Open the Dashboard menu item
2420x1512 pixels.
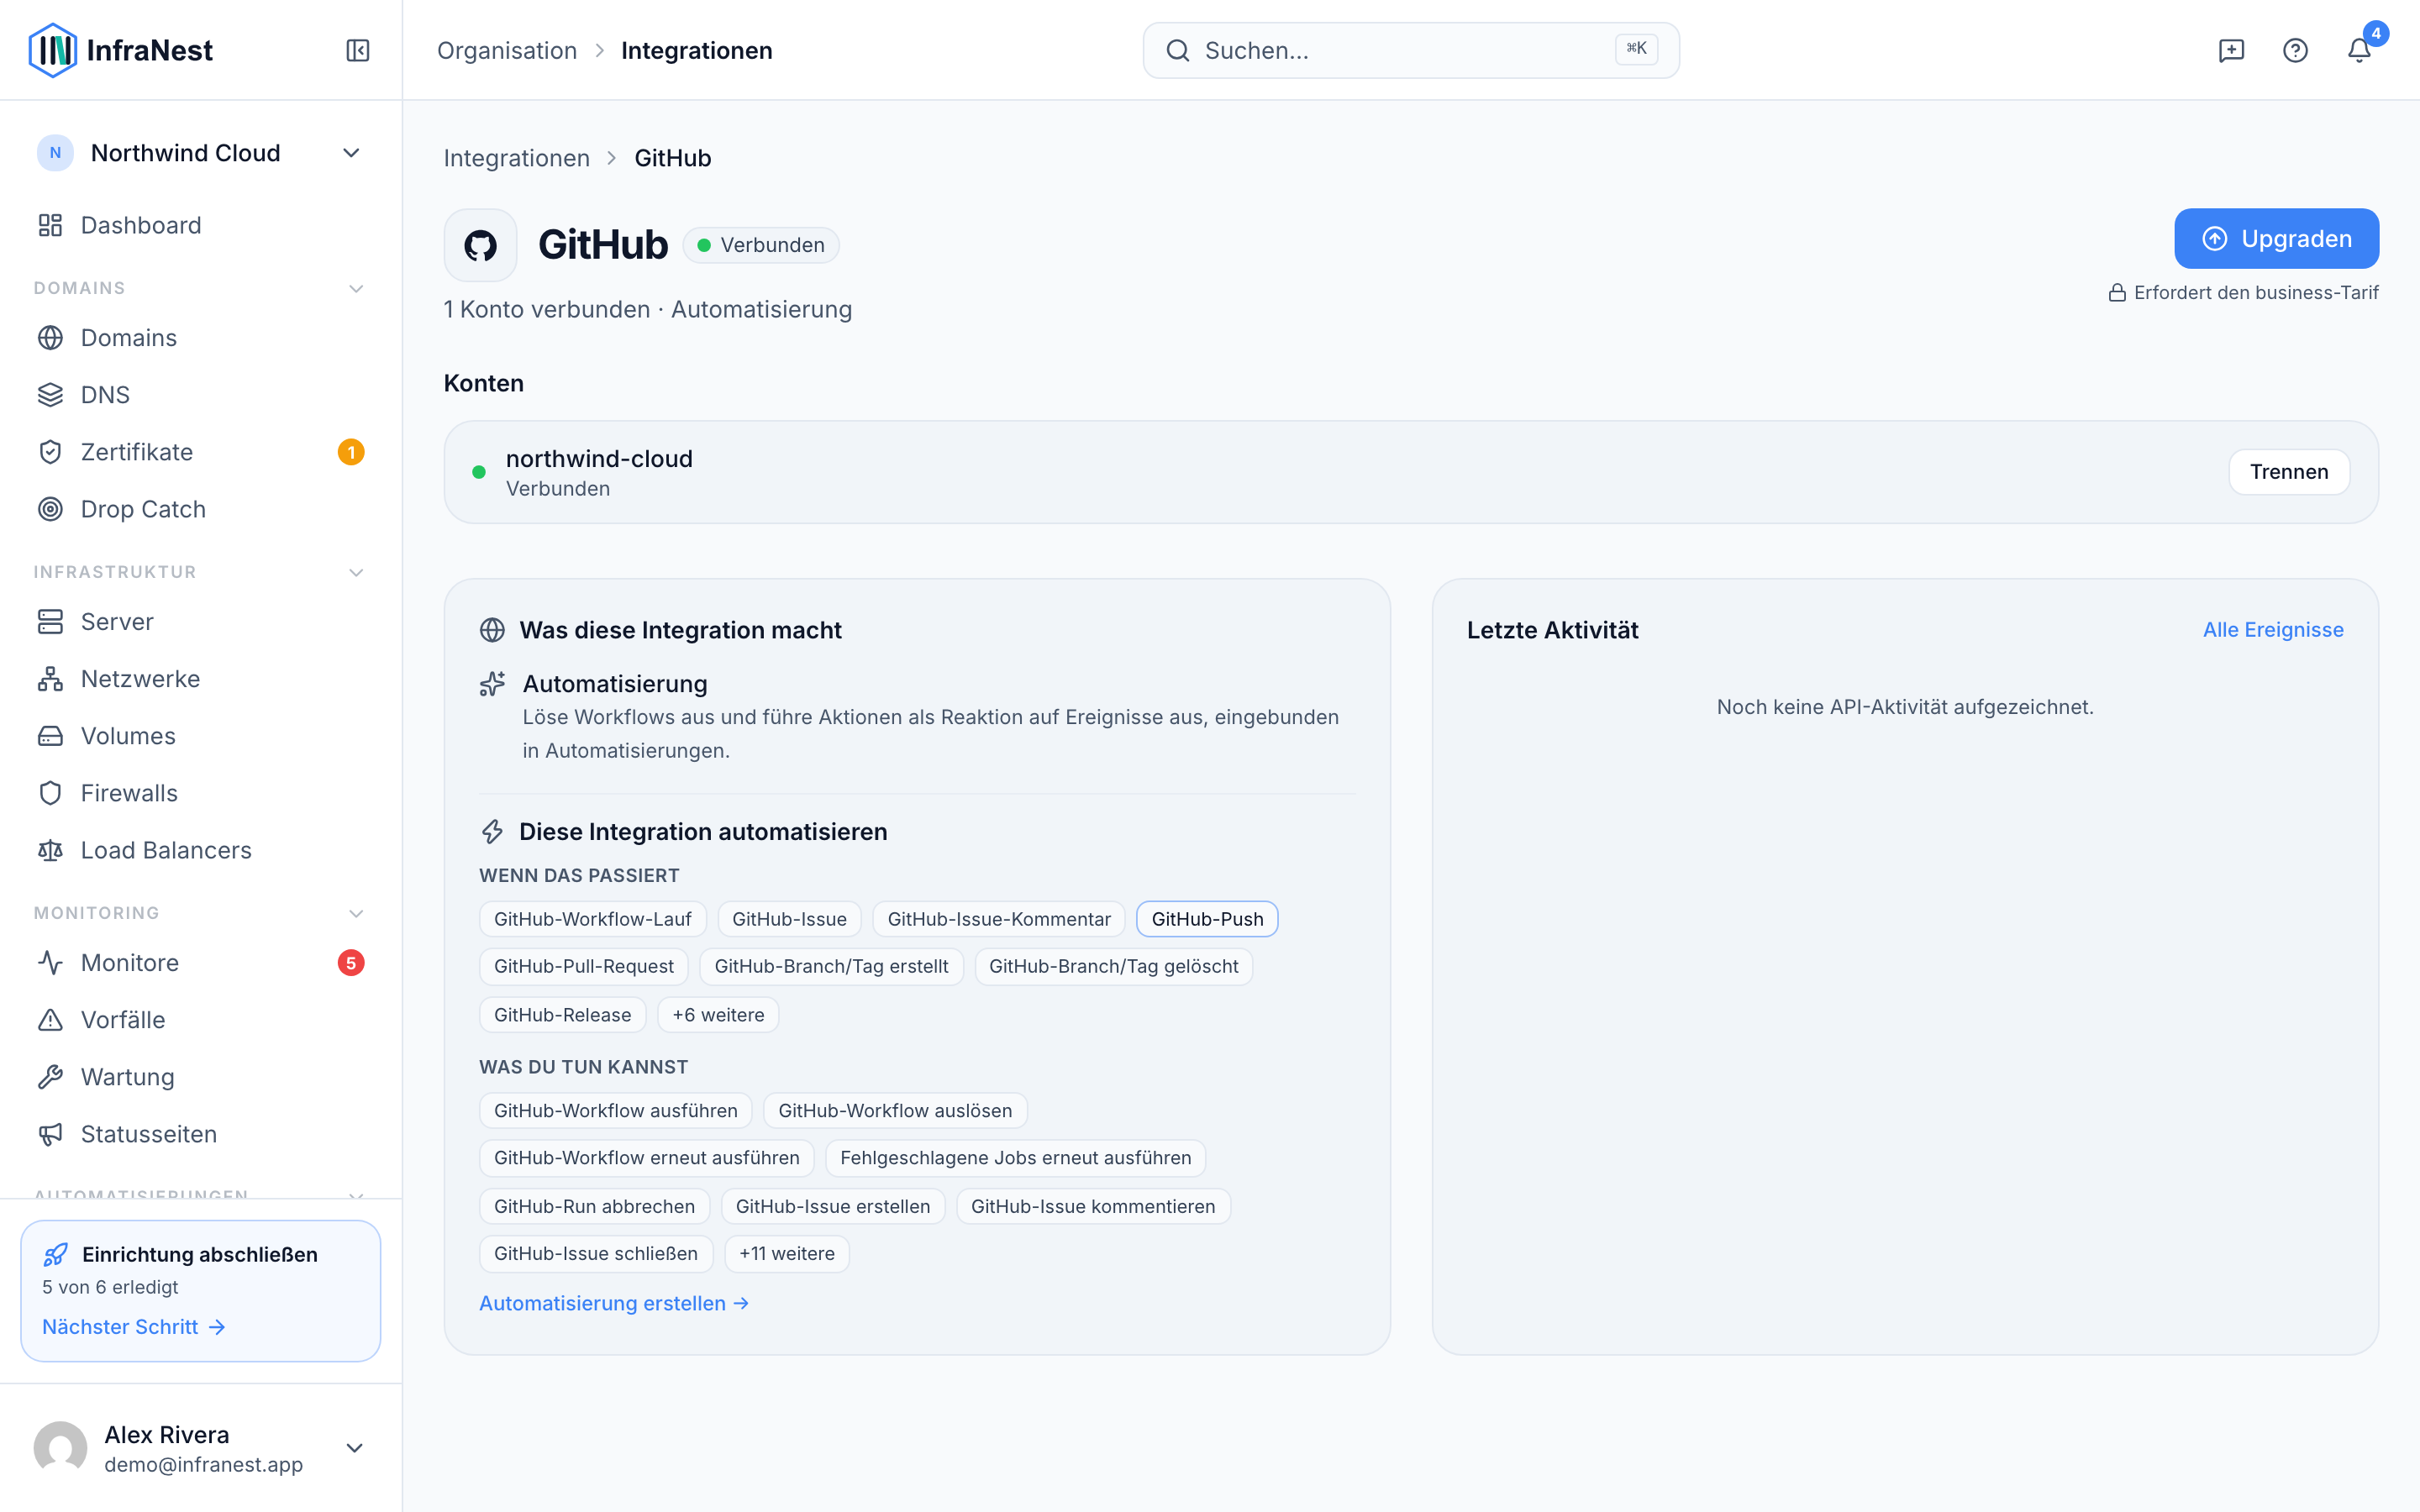click(200, 225)
